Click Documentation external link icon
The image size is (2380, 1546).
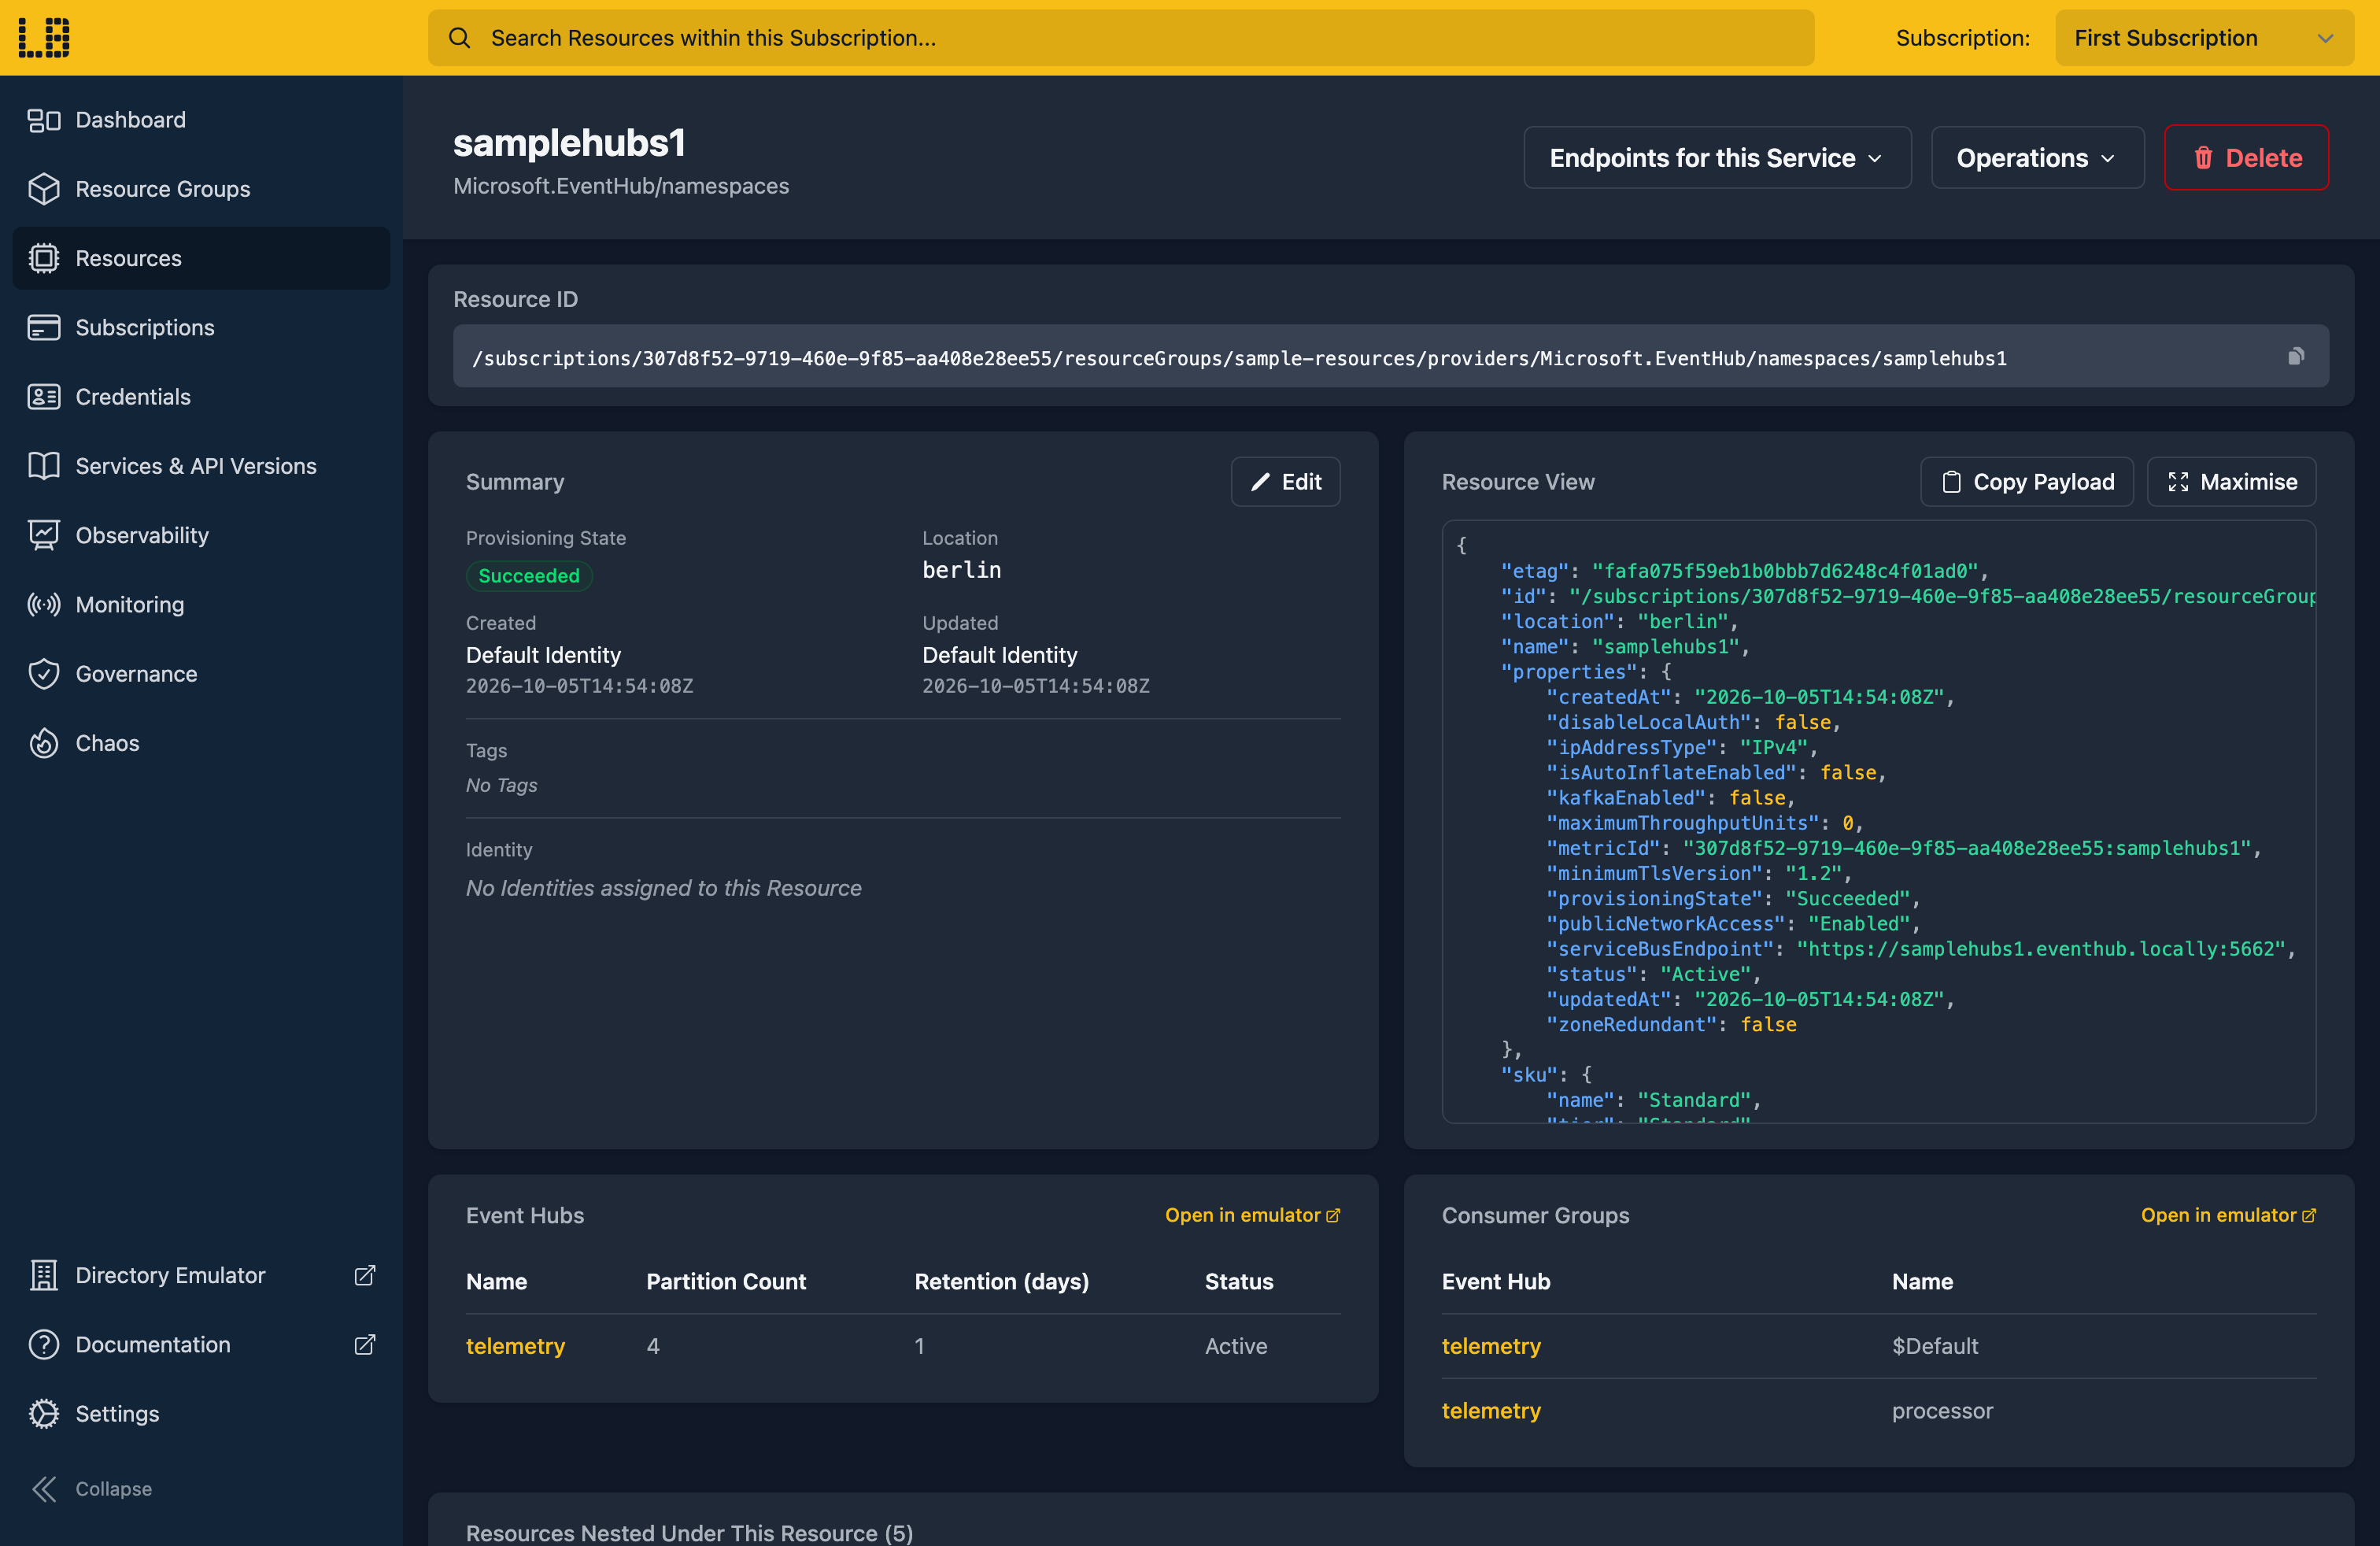click(365, 1344)
